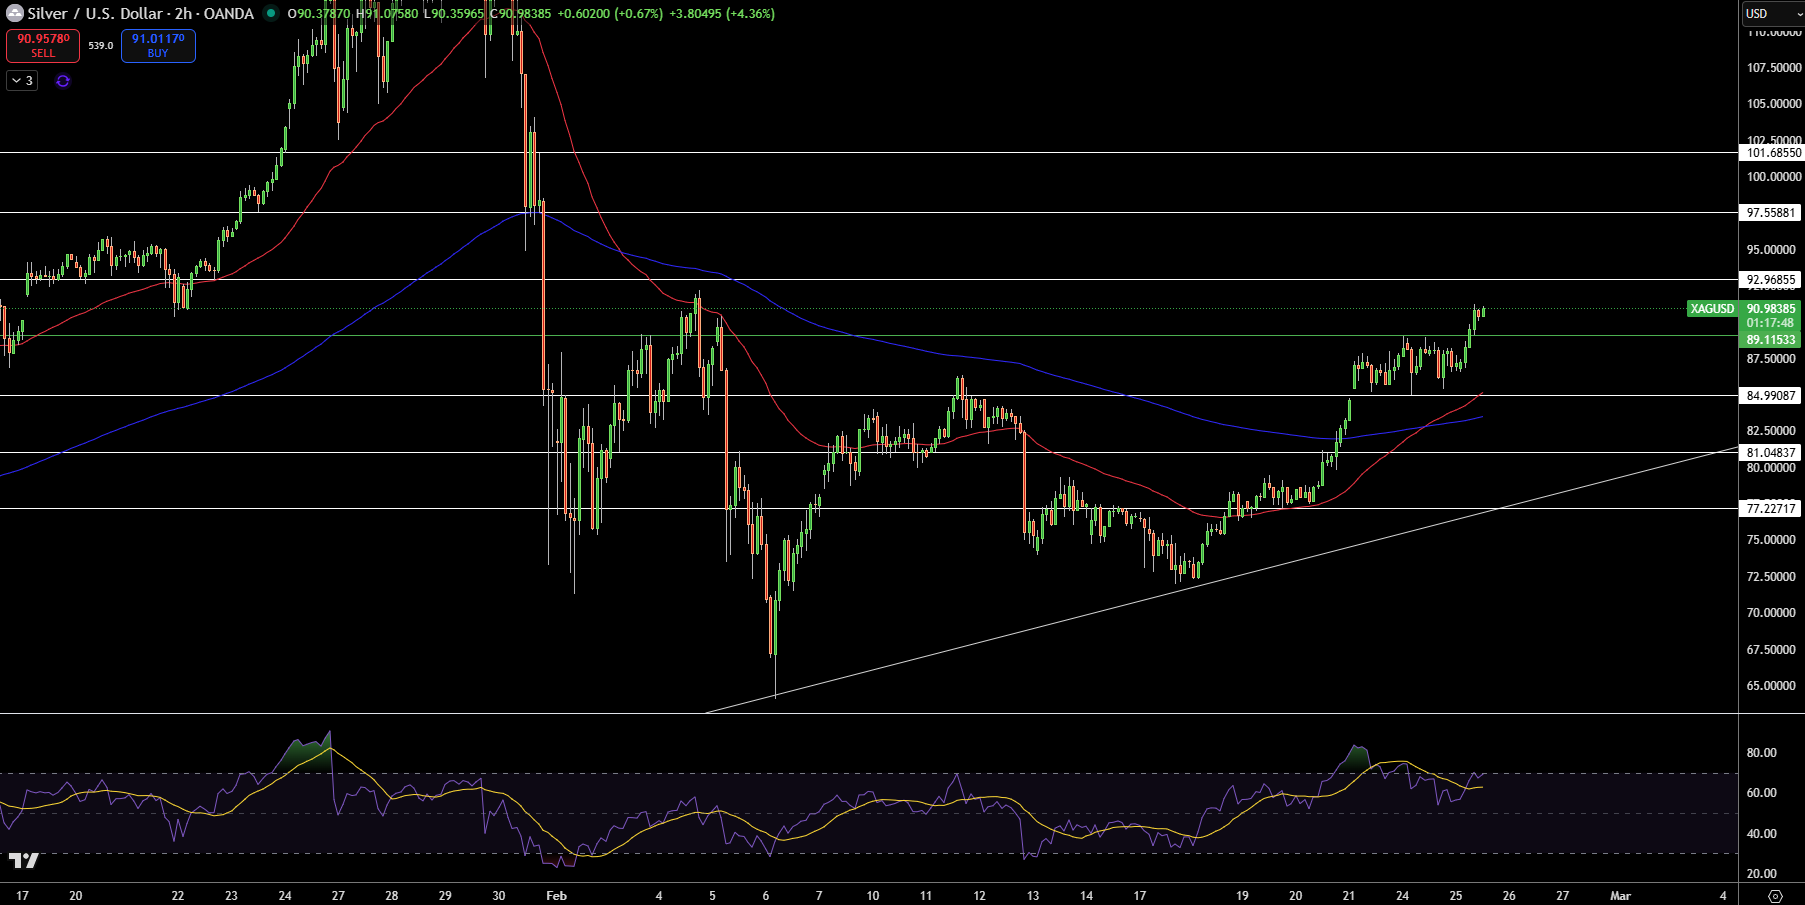Click the +3.80495 (+4.36%) change value
Viewport: 1805px width, 905px height.
pyautogui.click(x=722, y=13)
